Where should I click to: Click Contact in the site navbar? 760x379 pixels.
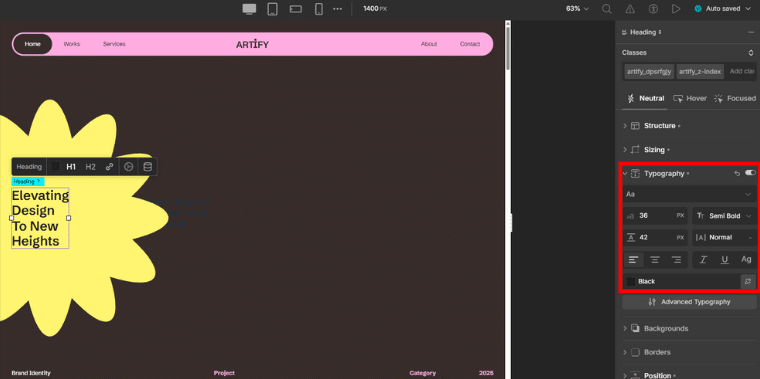[470, 44]
